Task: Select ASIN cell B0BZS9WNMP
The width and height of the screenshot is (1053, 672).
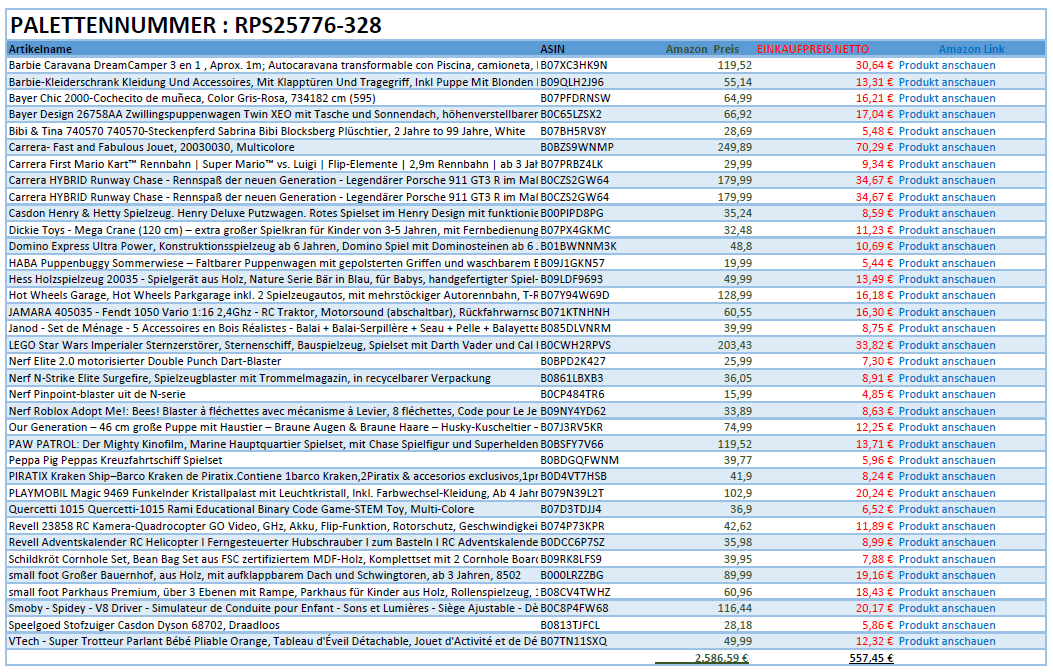Action: (577, 147)
